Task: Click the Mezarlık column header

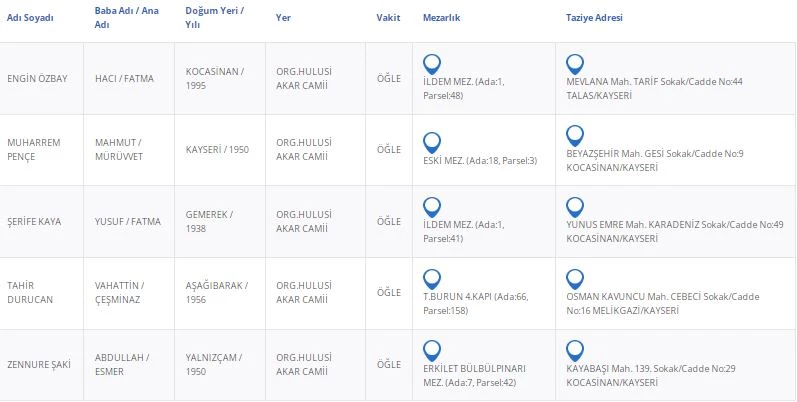Action: coord(441,18)
